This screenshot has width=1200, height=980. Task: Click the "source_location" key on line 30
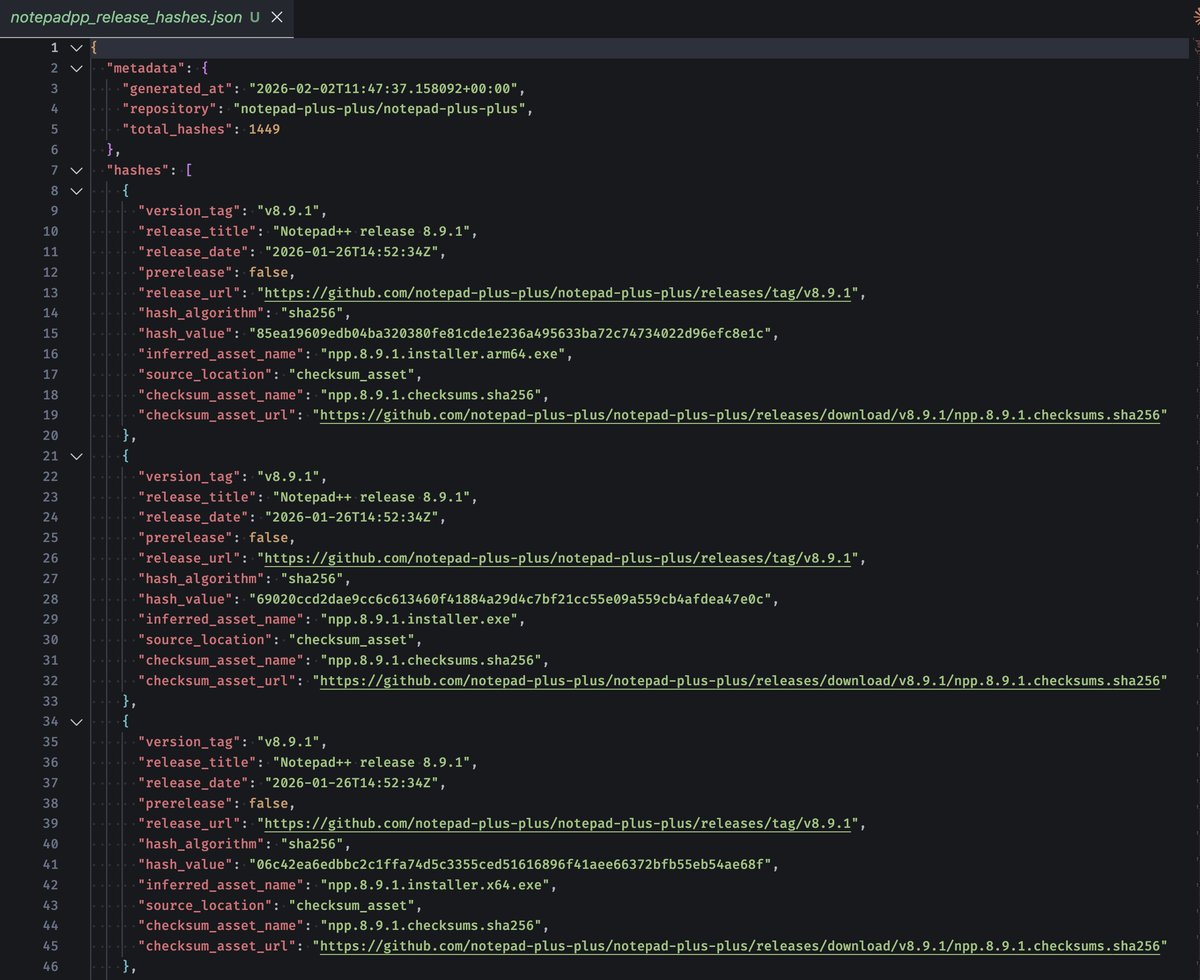coord(205,640)
